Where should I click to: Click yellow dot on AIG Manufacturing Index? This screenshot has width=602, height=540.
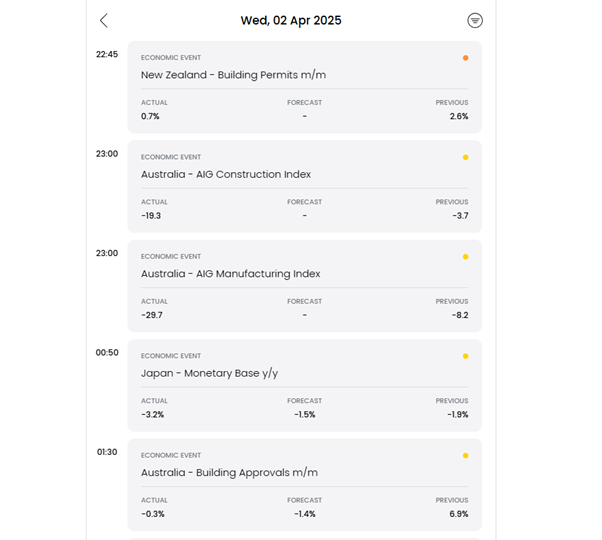465,257
